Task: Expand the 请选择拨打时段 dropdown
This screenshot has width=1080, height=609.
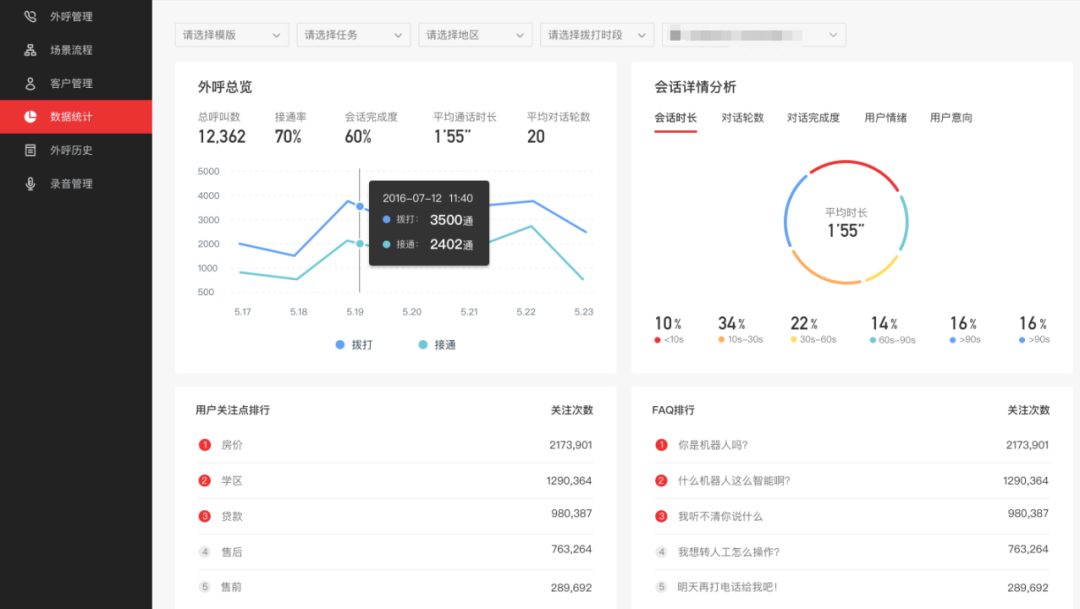Action: pyautogui.click(x=598, y=35)
